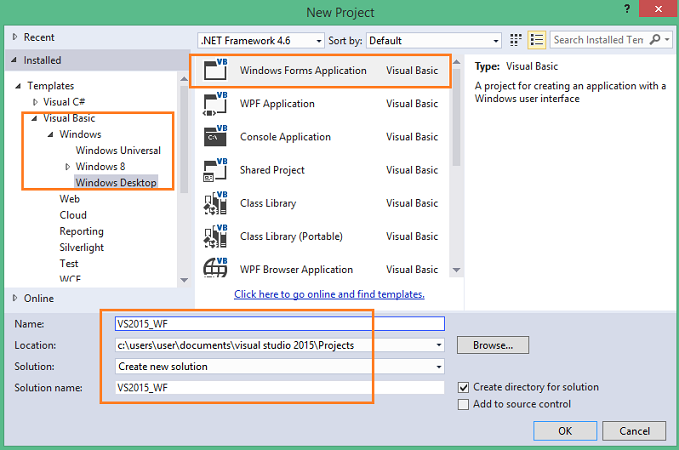
Task: Select the Reporting template category
Action: (81, 231)
